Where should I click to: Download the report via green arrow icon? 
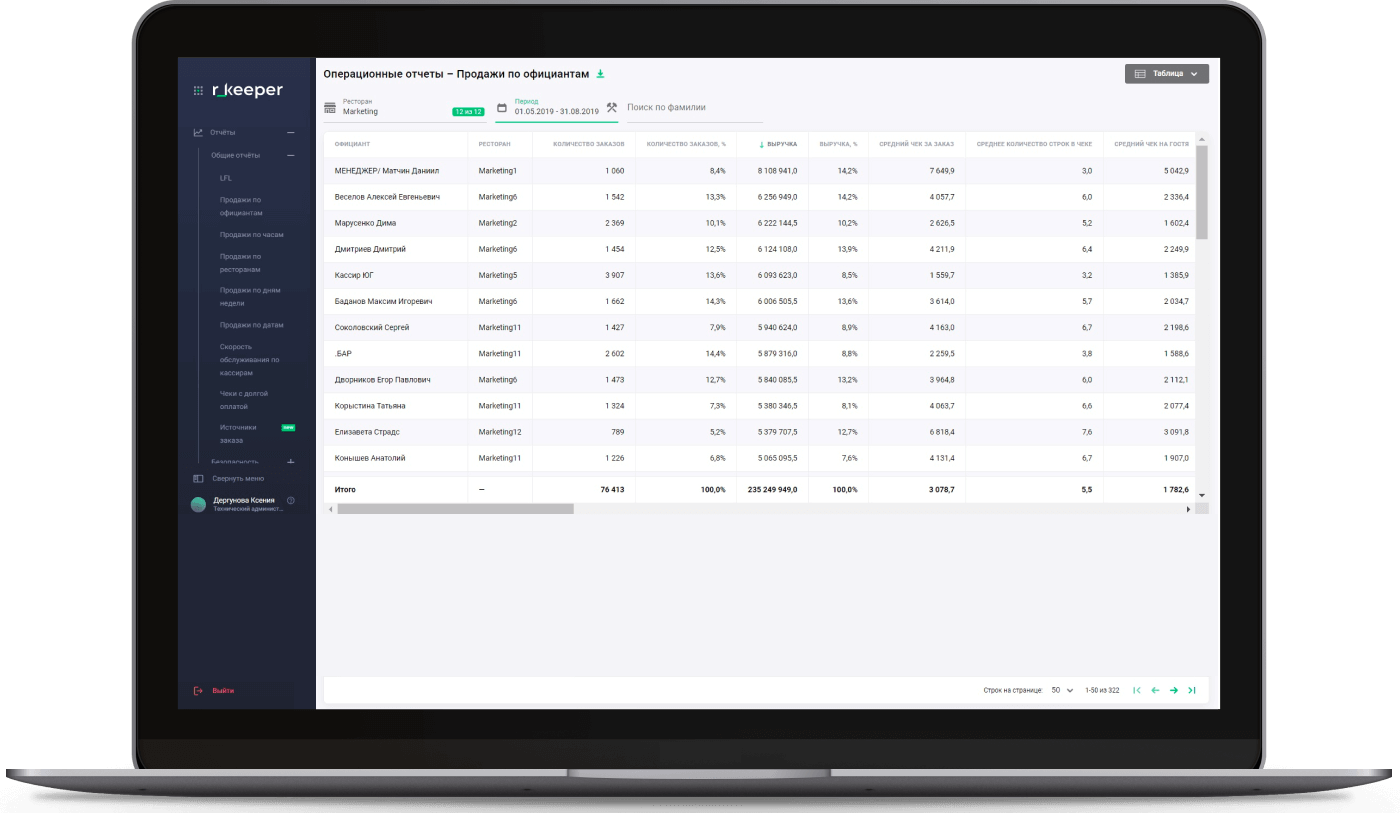(x=600, y=74)
